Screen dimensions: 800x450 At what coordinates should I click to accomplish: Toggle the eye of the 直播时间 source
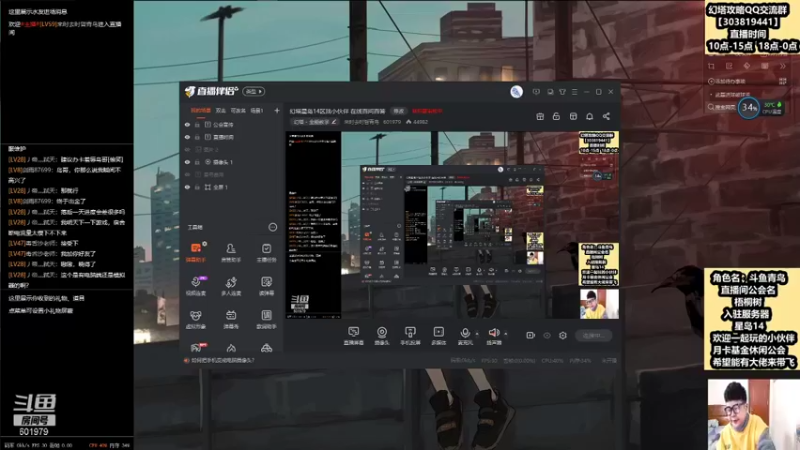(x=187, y=137)
